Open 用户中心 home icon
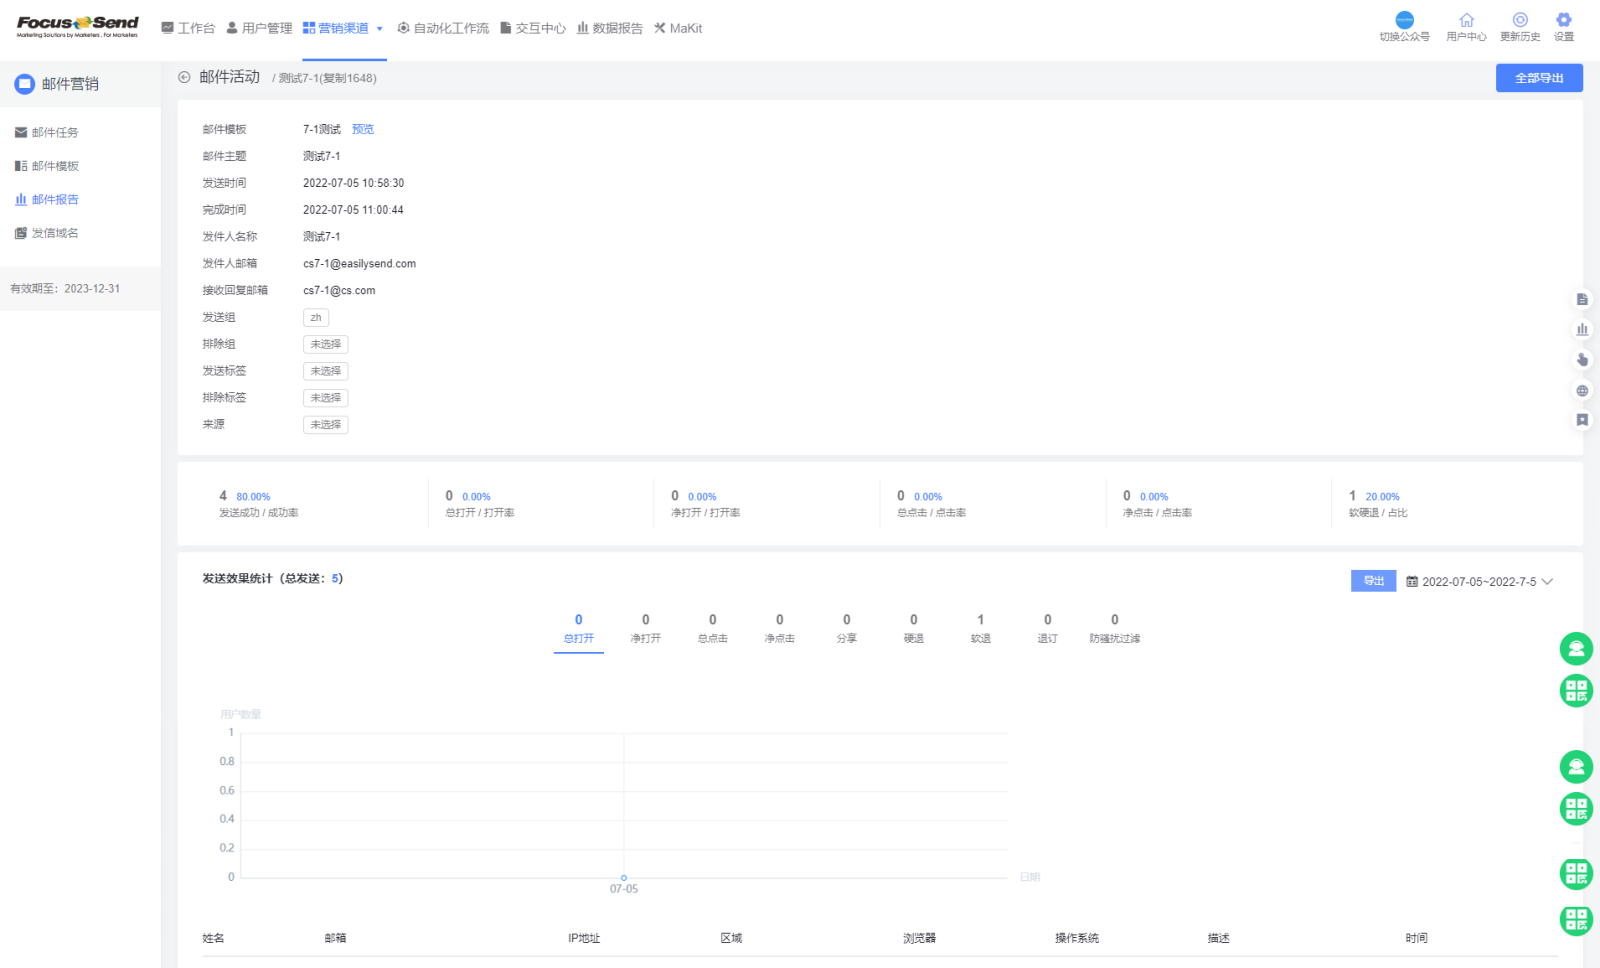Screen dimensions: 1600x968 pos(1466,20)
